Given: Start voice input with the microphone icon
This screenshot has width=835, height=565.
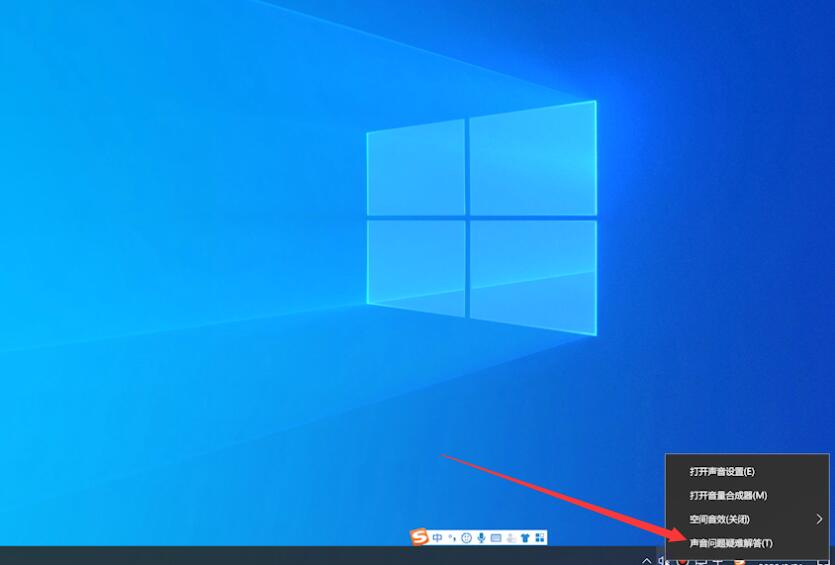Looking at the screenshot, I should [x=481, y=538].
